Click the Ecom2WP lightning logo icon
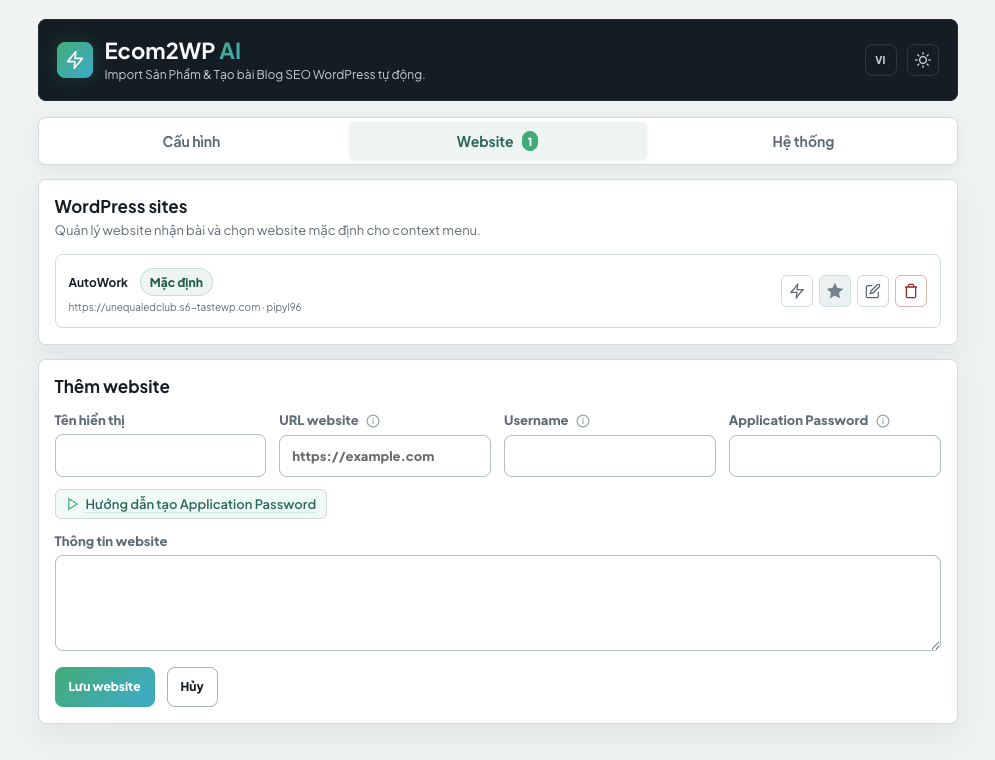Image resolution: width=995 pixels, height=760 pixels. click(75, 60)
